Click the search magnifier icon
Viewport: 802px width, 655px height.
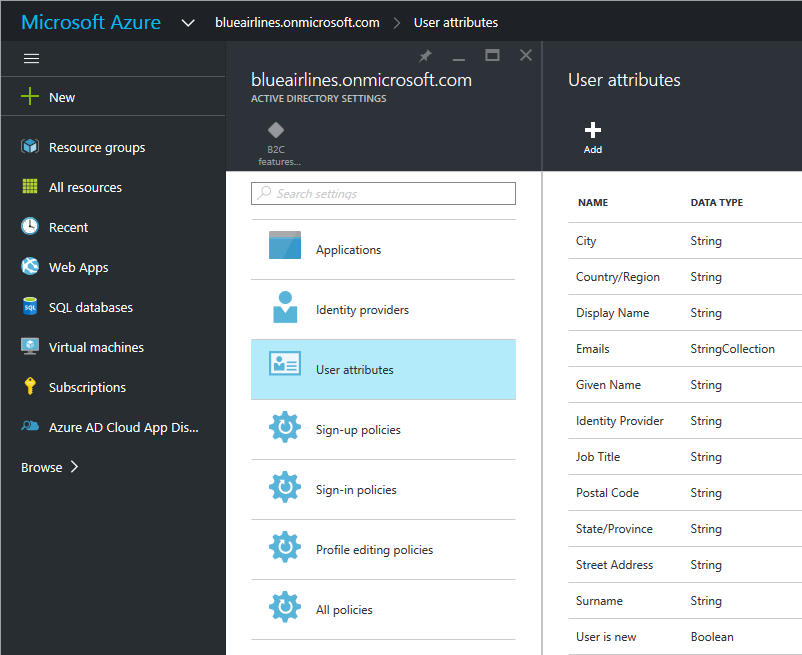pos(264,193)
